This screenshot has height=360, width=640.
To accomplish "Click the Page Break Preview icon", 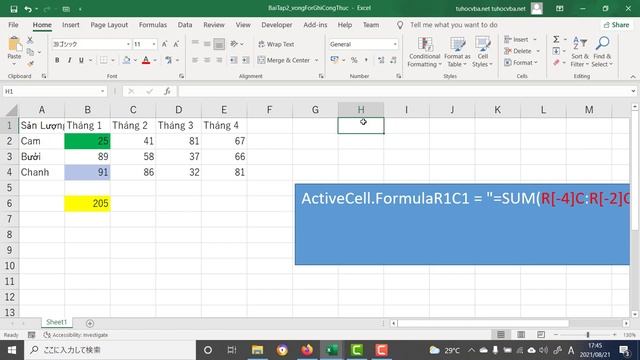I will click(x=541, y=335).
